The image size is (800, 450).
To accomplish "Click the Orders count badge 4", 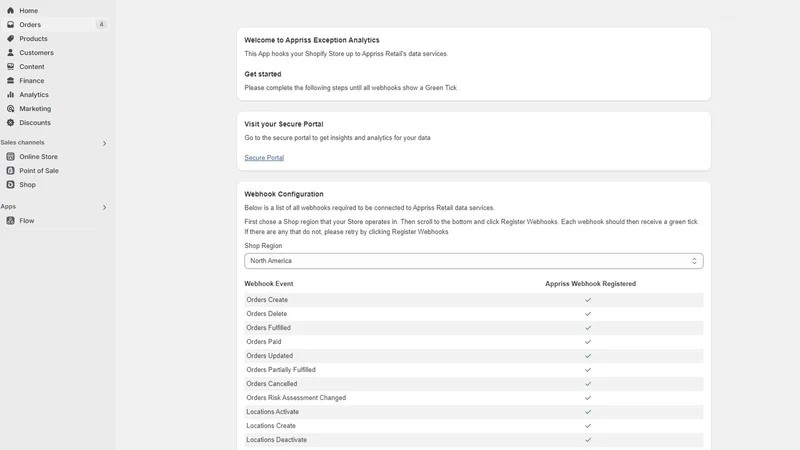I will [101, 24].
